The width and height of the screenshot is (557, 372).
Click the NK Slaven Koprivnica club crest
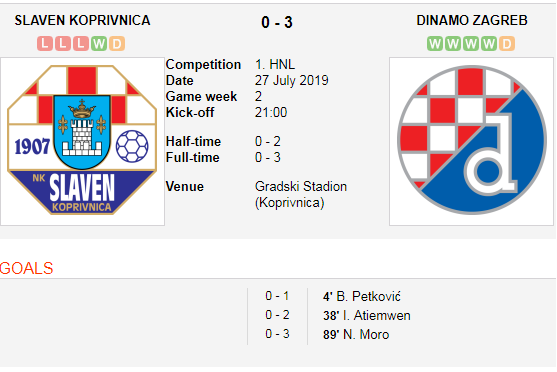coord(82,141)
